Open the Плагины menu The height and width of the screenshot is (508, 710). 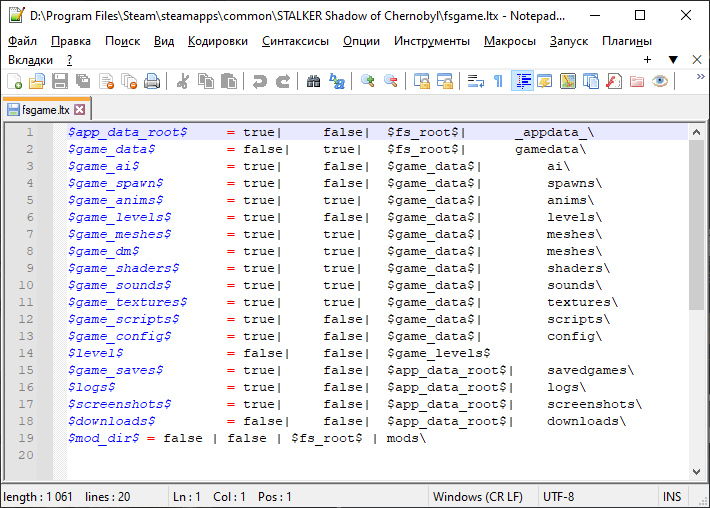pyautogui.click(x=627, y=41)
